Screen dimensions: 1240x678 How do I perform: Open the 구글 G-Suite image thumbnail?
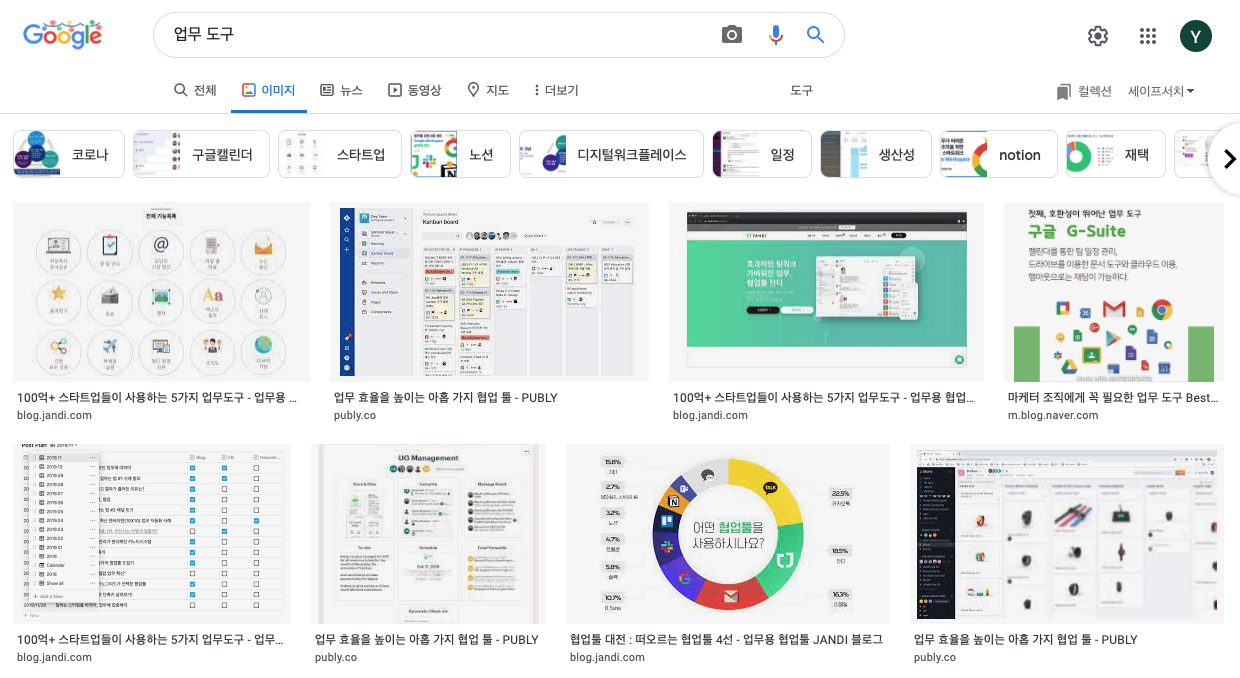(1114, 292)
